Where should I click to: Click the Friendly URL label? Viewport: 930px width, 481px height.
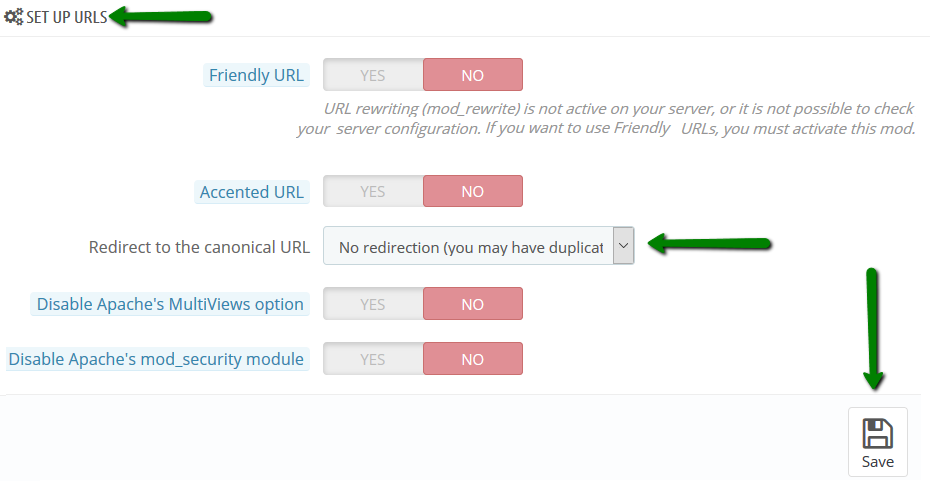[256, 75]
